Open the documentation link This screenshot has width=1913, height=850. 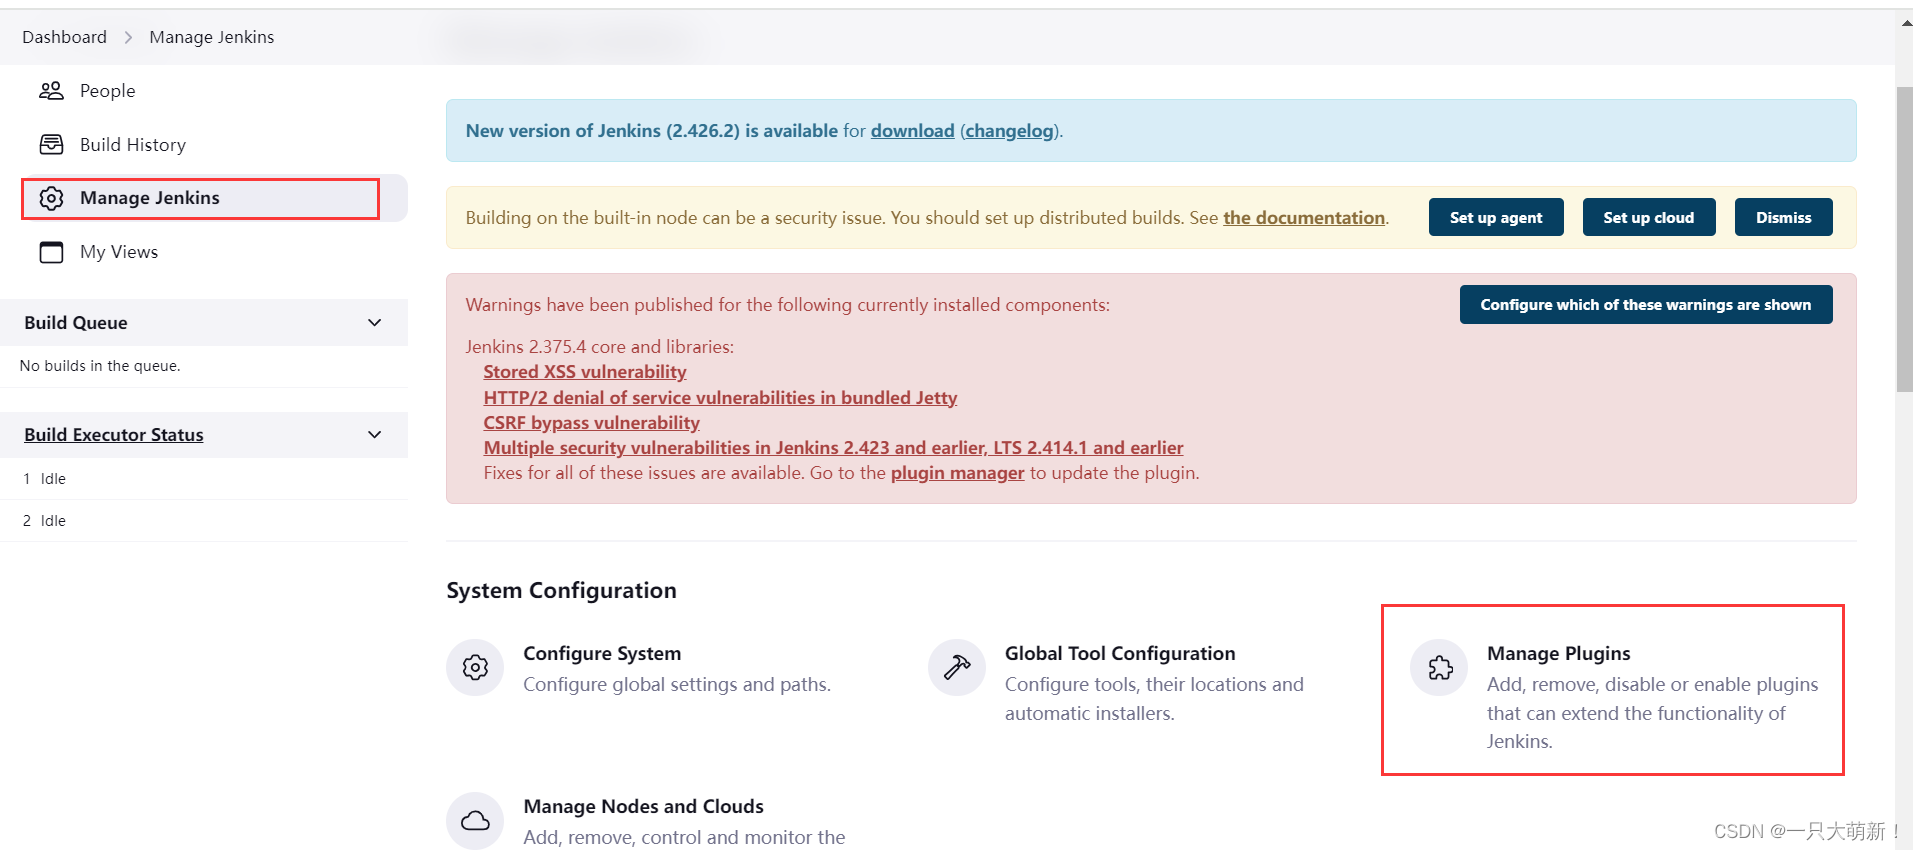click(1304, 218)
